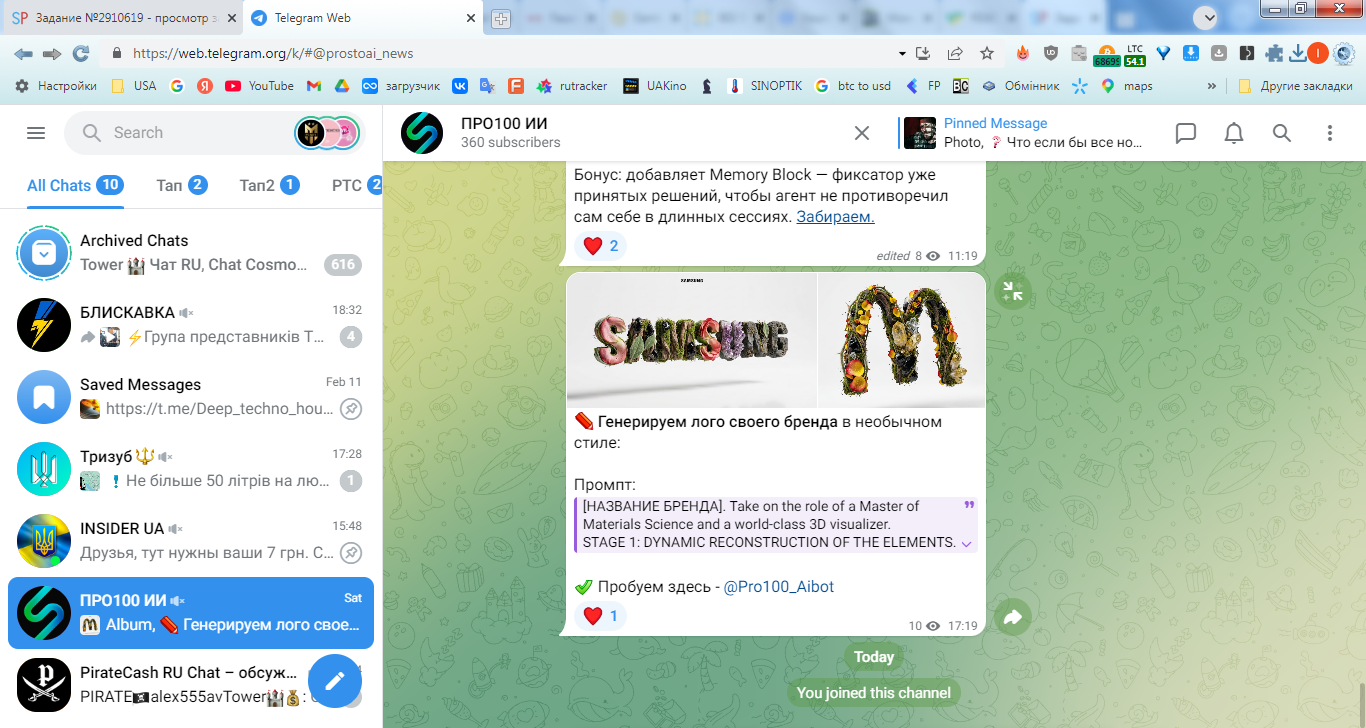Screen dimensions: 1366x728
Task: Switch to the Тап folder tab
Action: (182, 185)
